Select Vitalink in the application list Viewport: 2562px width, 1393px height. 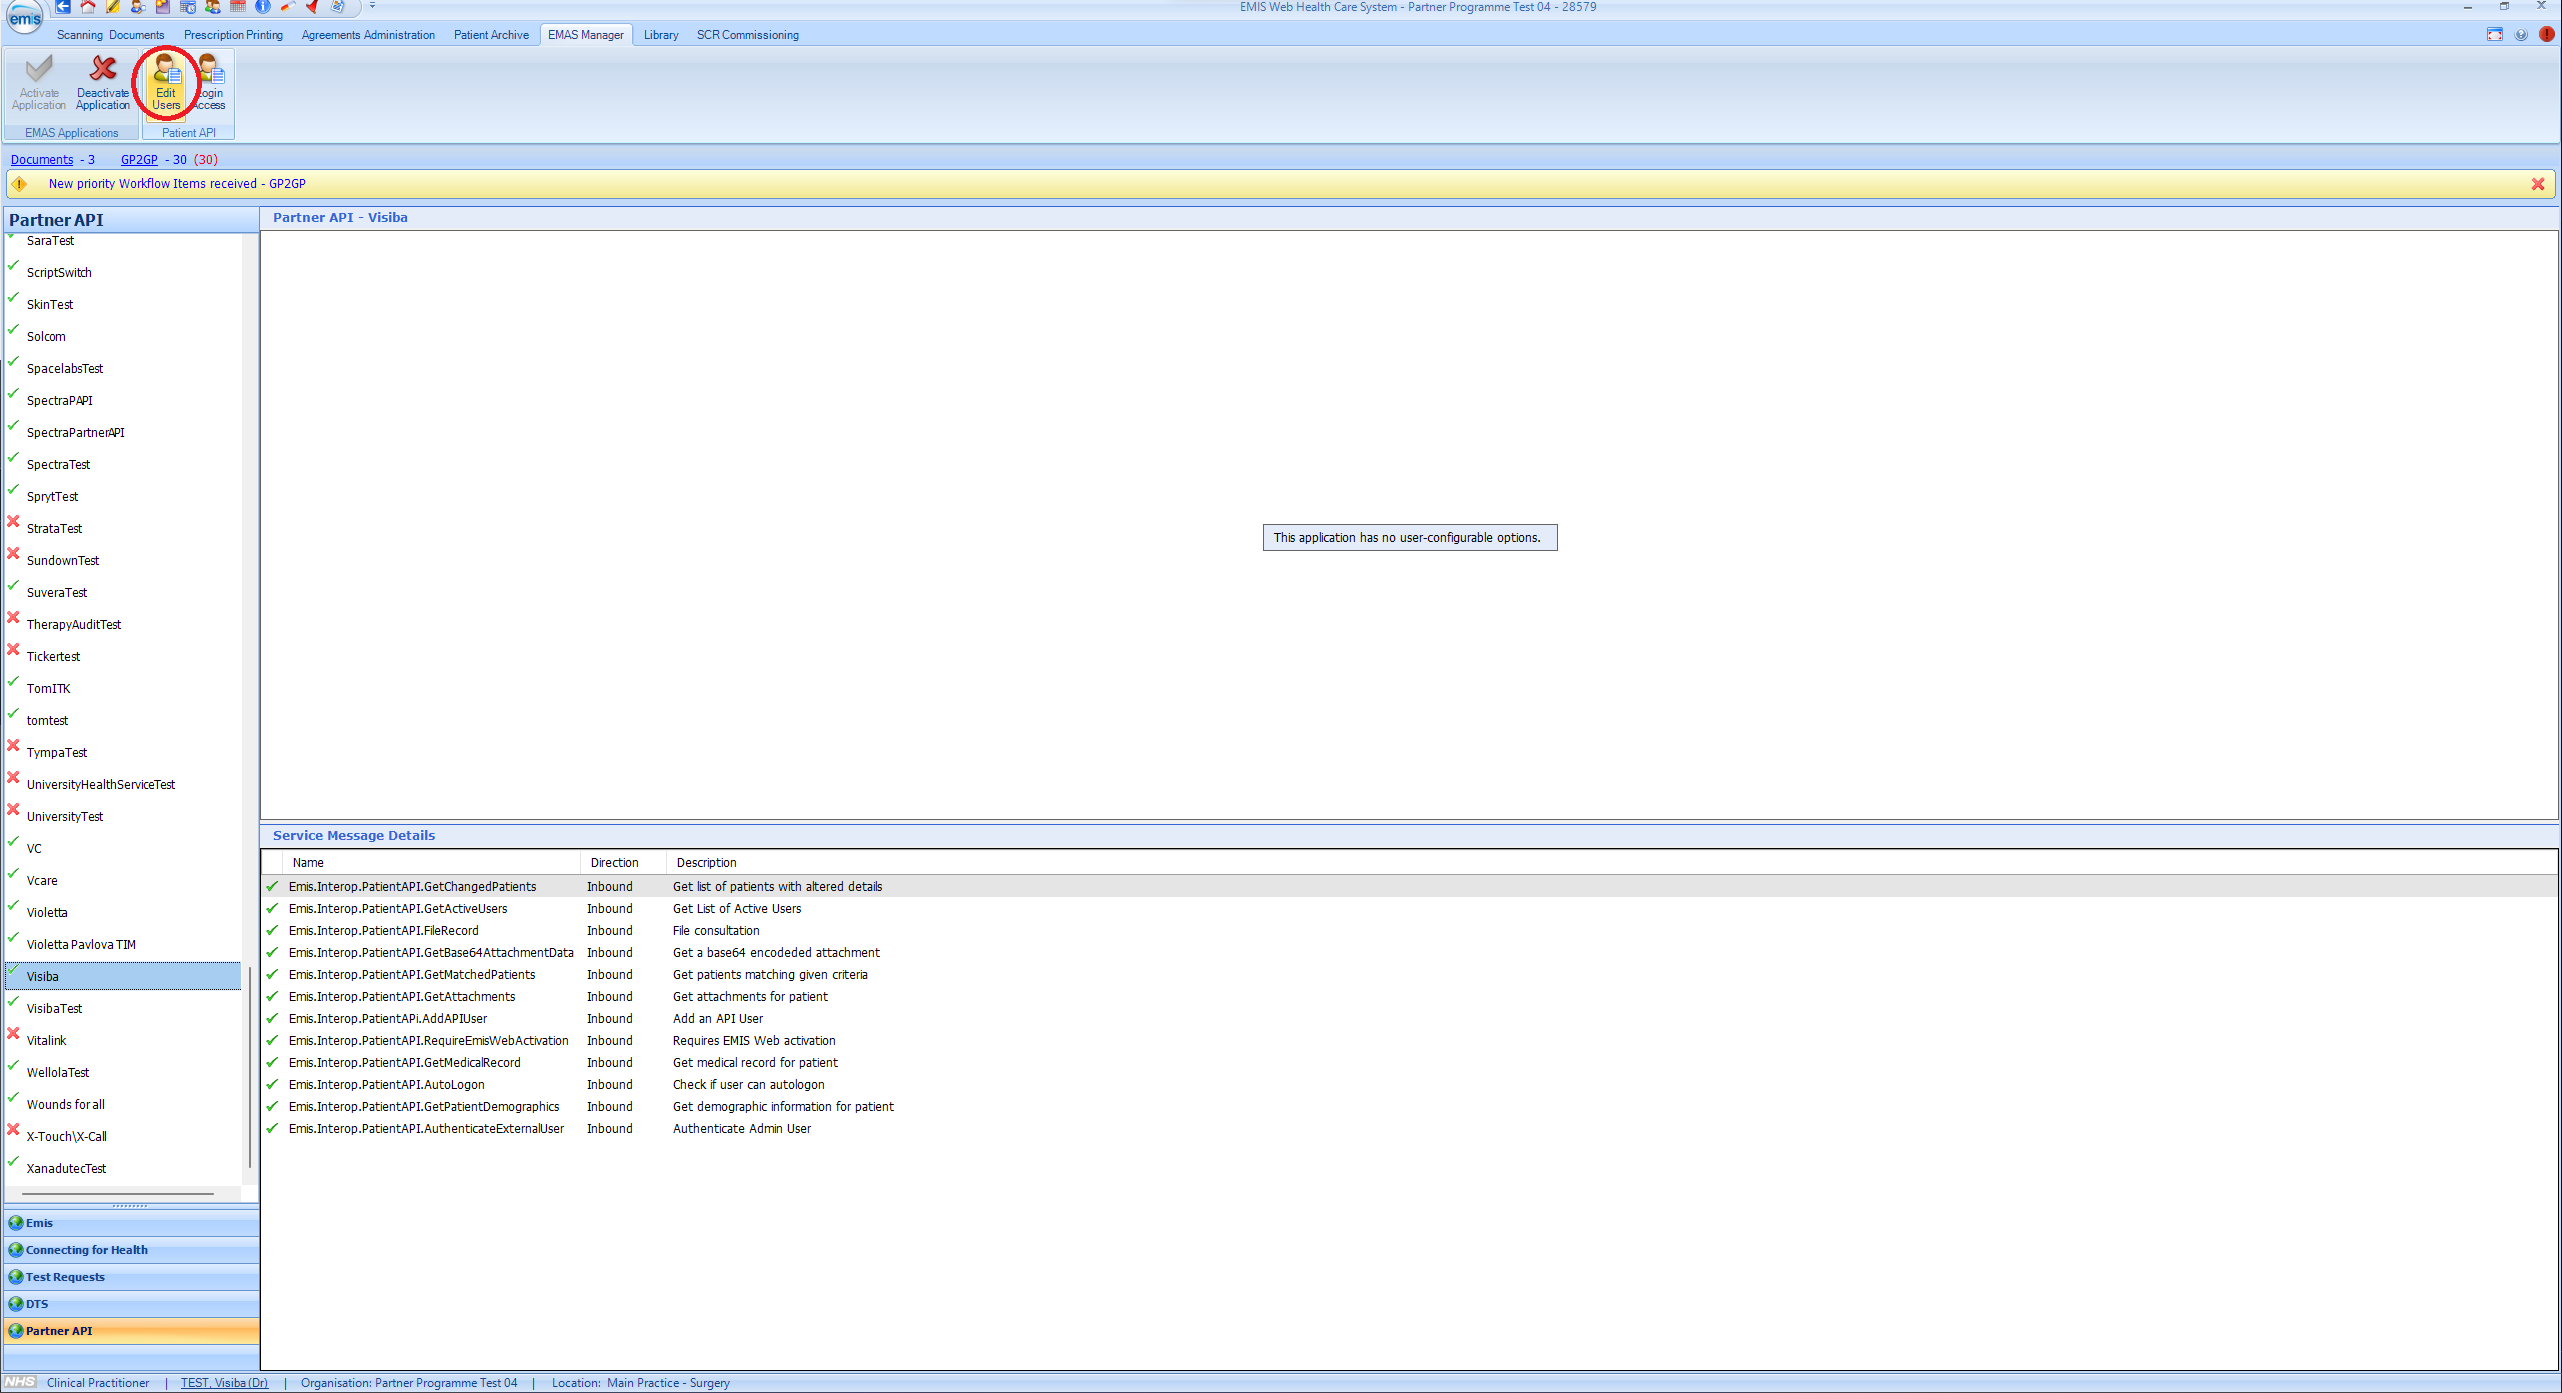tap(123, 1040)
